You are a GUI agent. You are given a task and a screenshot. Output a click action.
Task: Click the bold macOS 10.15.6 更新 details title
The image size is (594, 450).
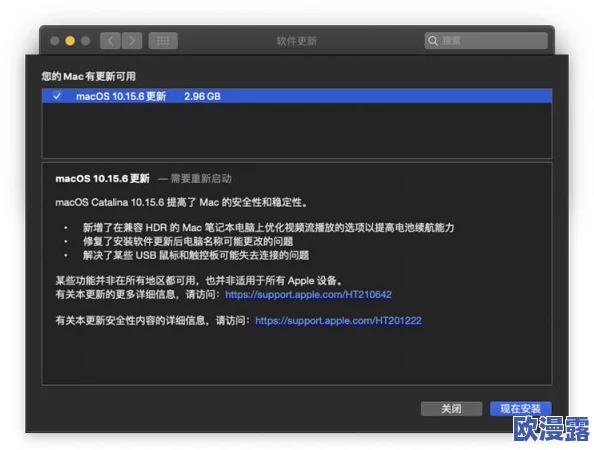(x=103, y=178)
